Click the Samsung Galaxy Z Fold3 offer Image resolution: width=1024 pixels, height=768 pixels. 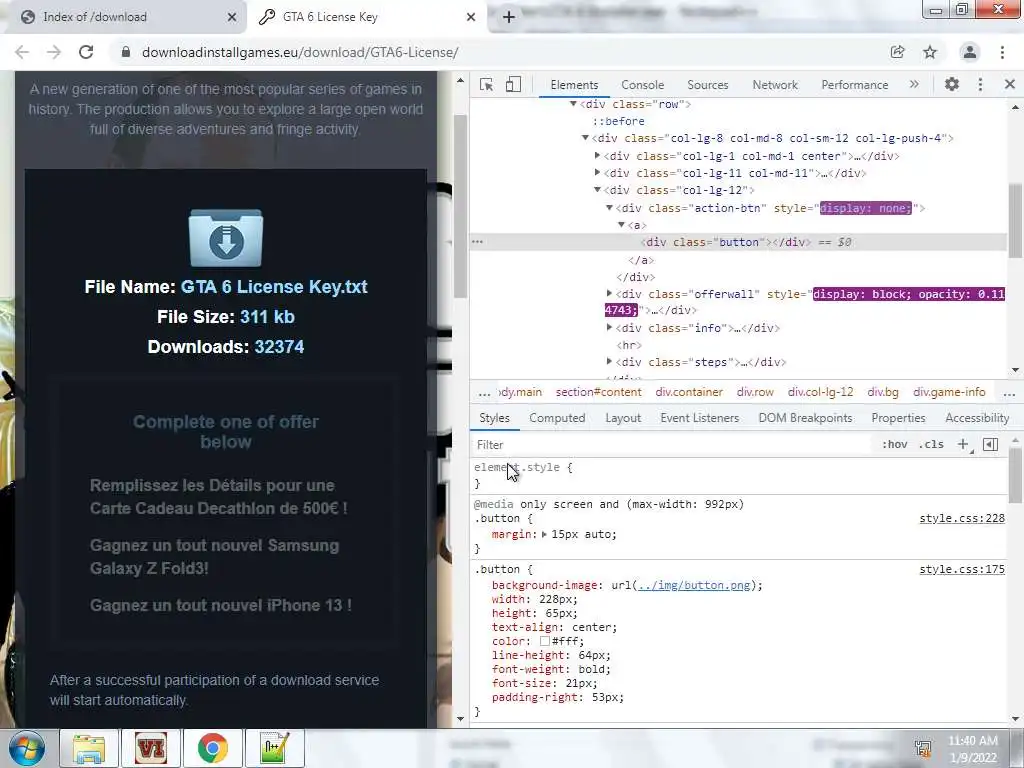pyautogui.click(x=215, y=556)
